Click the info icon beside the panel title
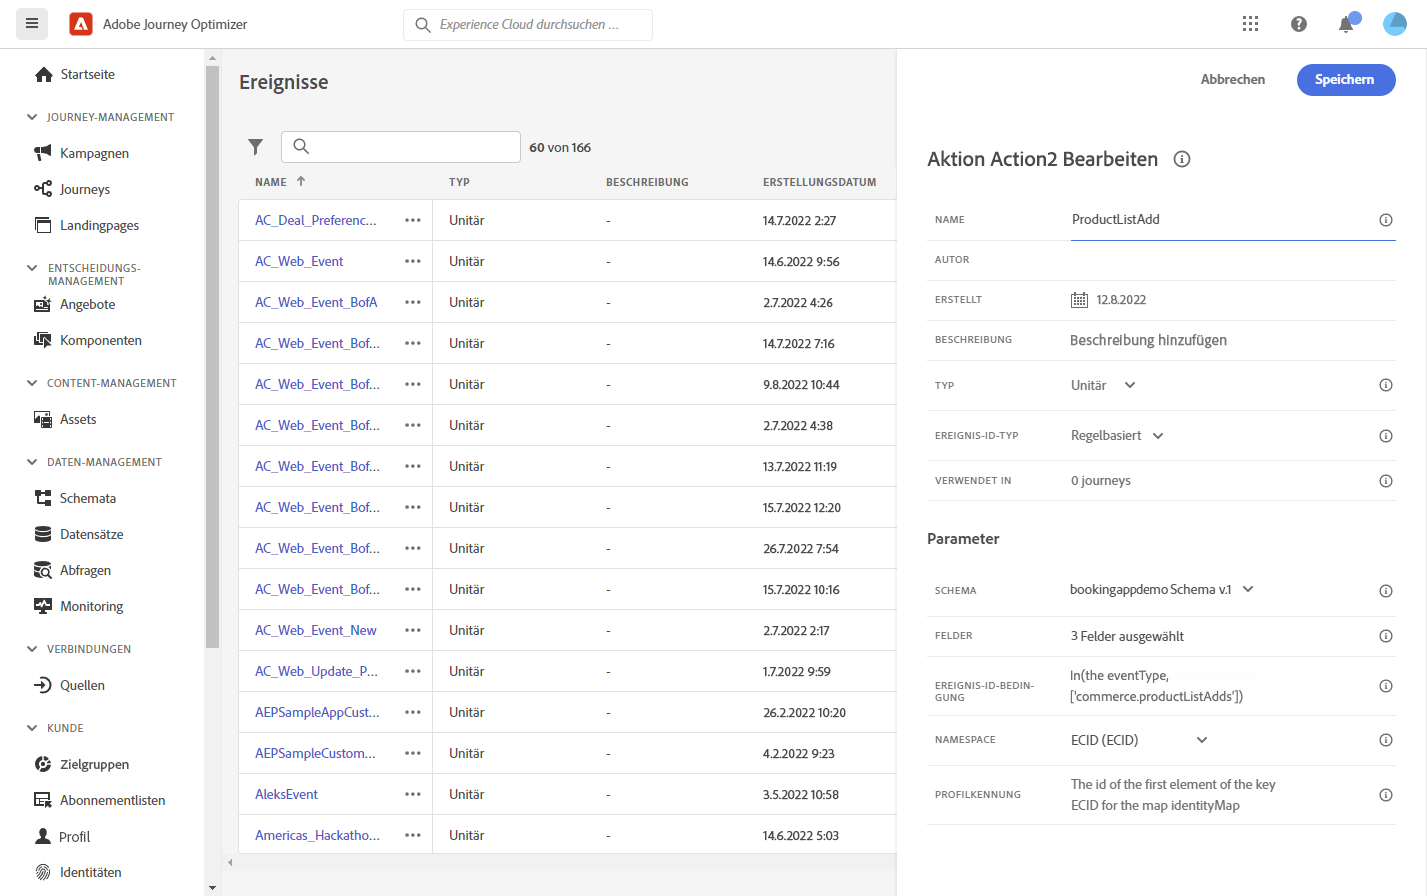1427x896 pixels. (1182, 159)
